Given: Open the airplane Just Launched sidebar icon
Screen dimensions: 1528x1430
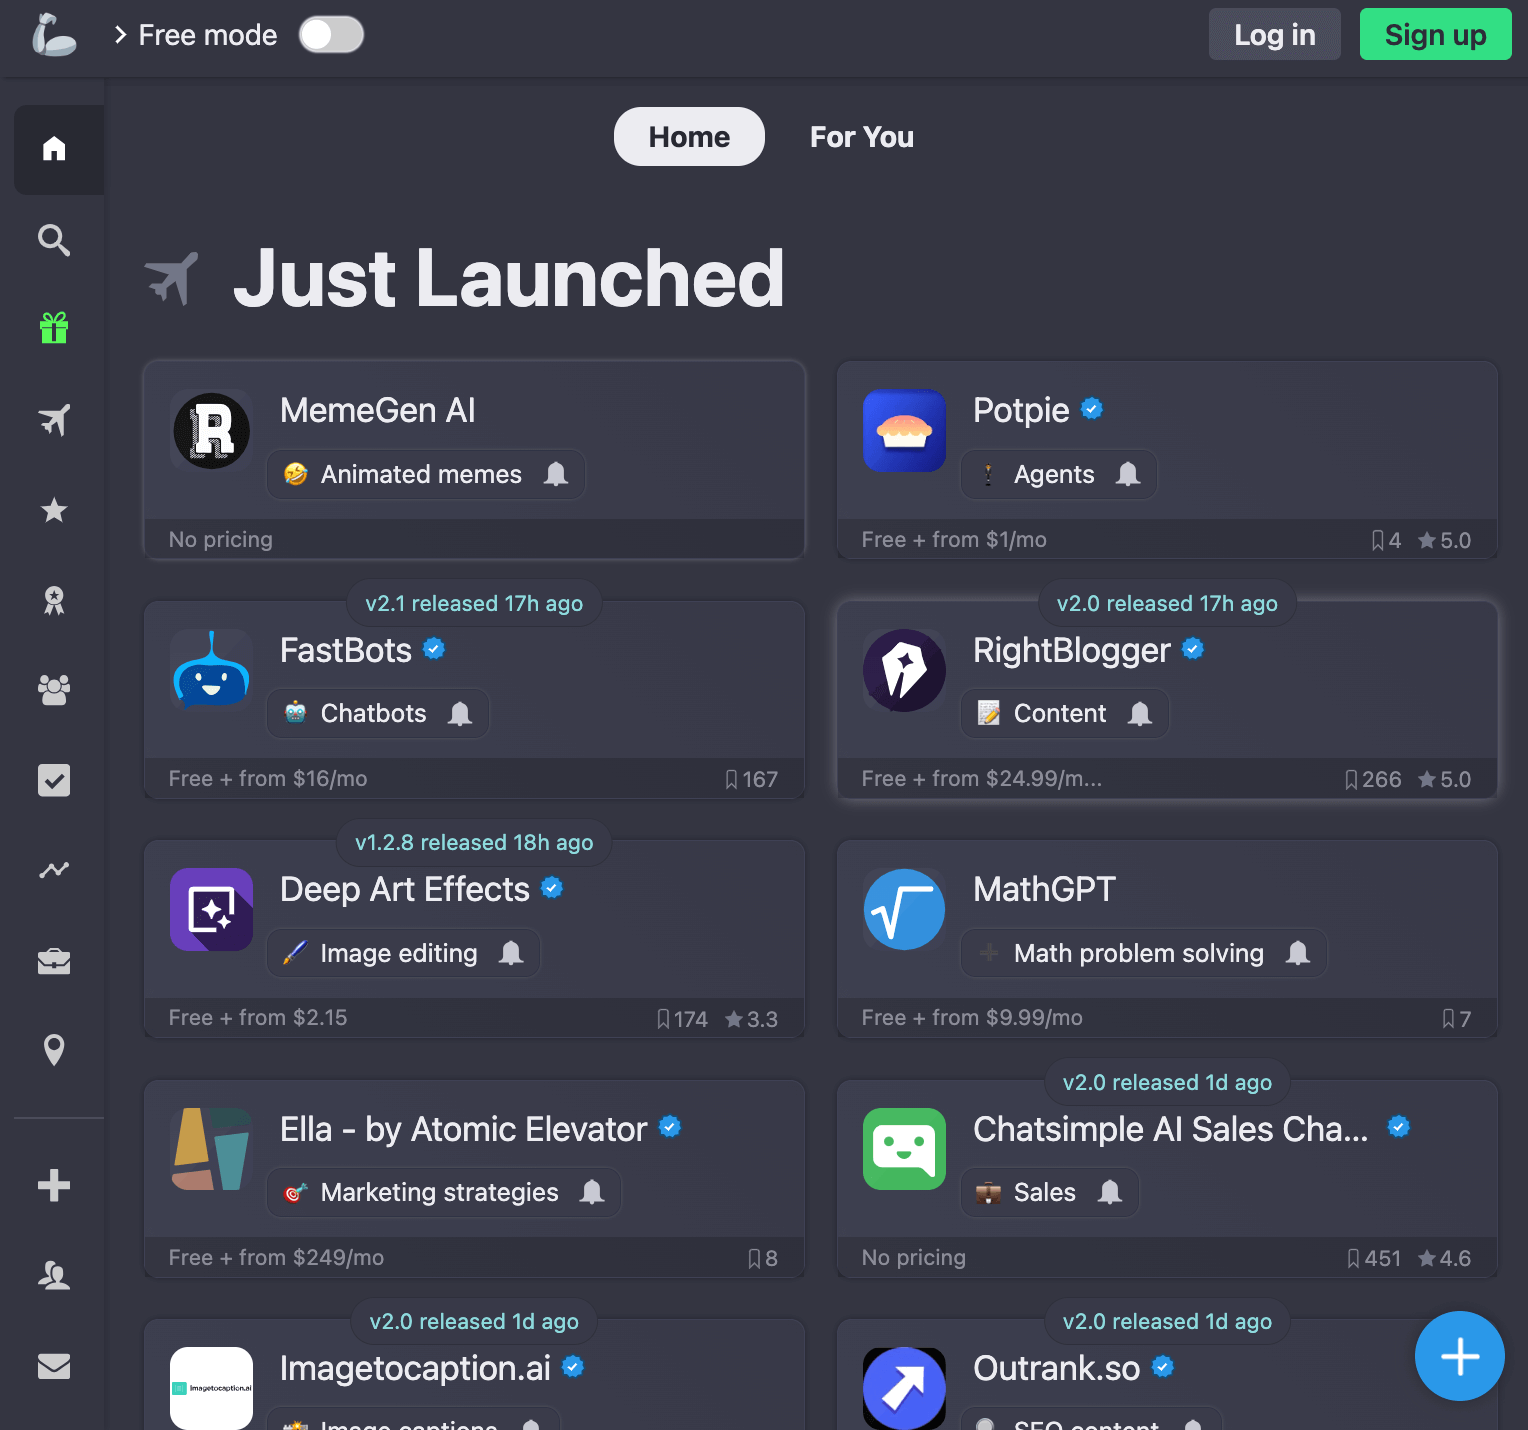Looking at the screenshot, I should point(54,420).
